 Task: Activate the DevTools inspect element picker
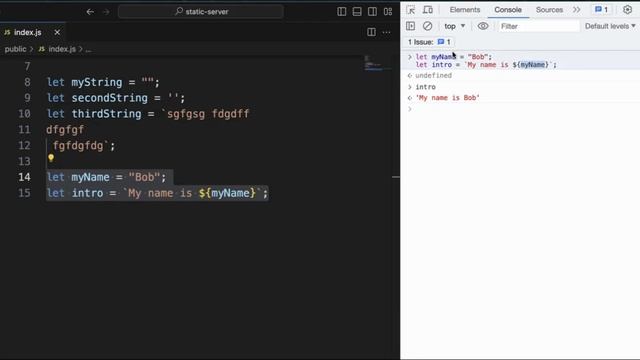coord(411,10)
